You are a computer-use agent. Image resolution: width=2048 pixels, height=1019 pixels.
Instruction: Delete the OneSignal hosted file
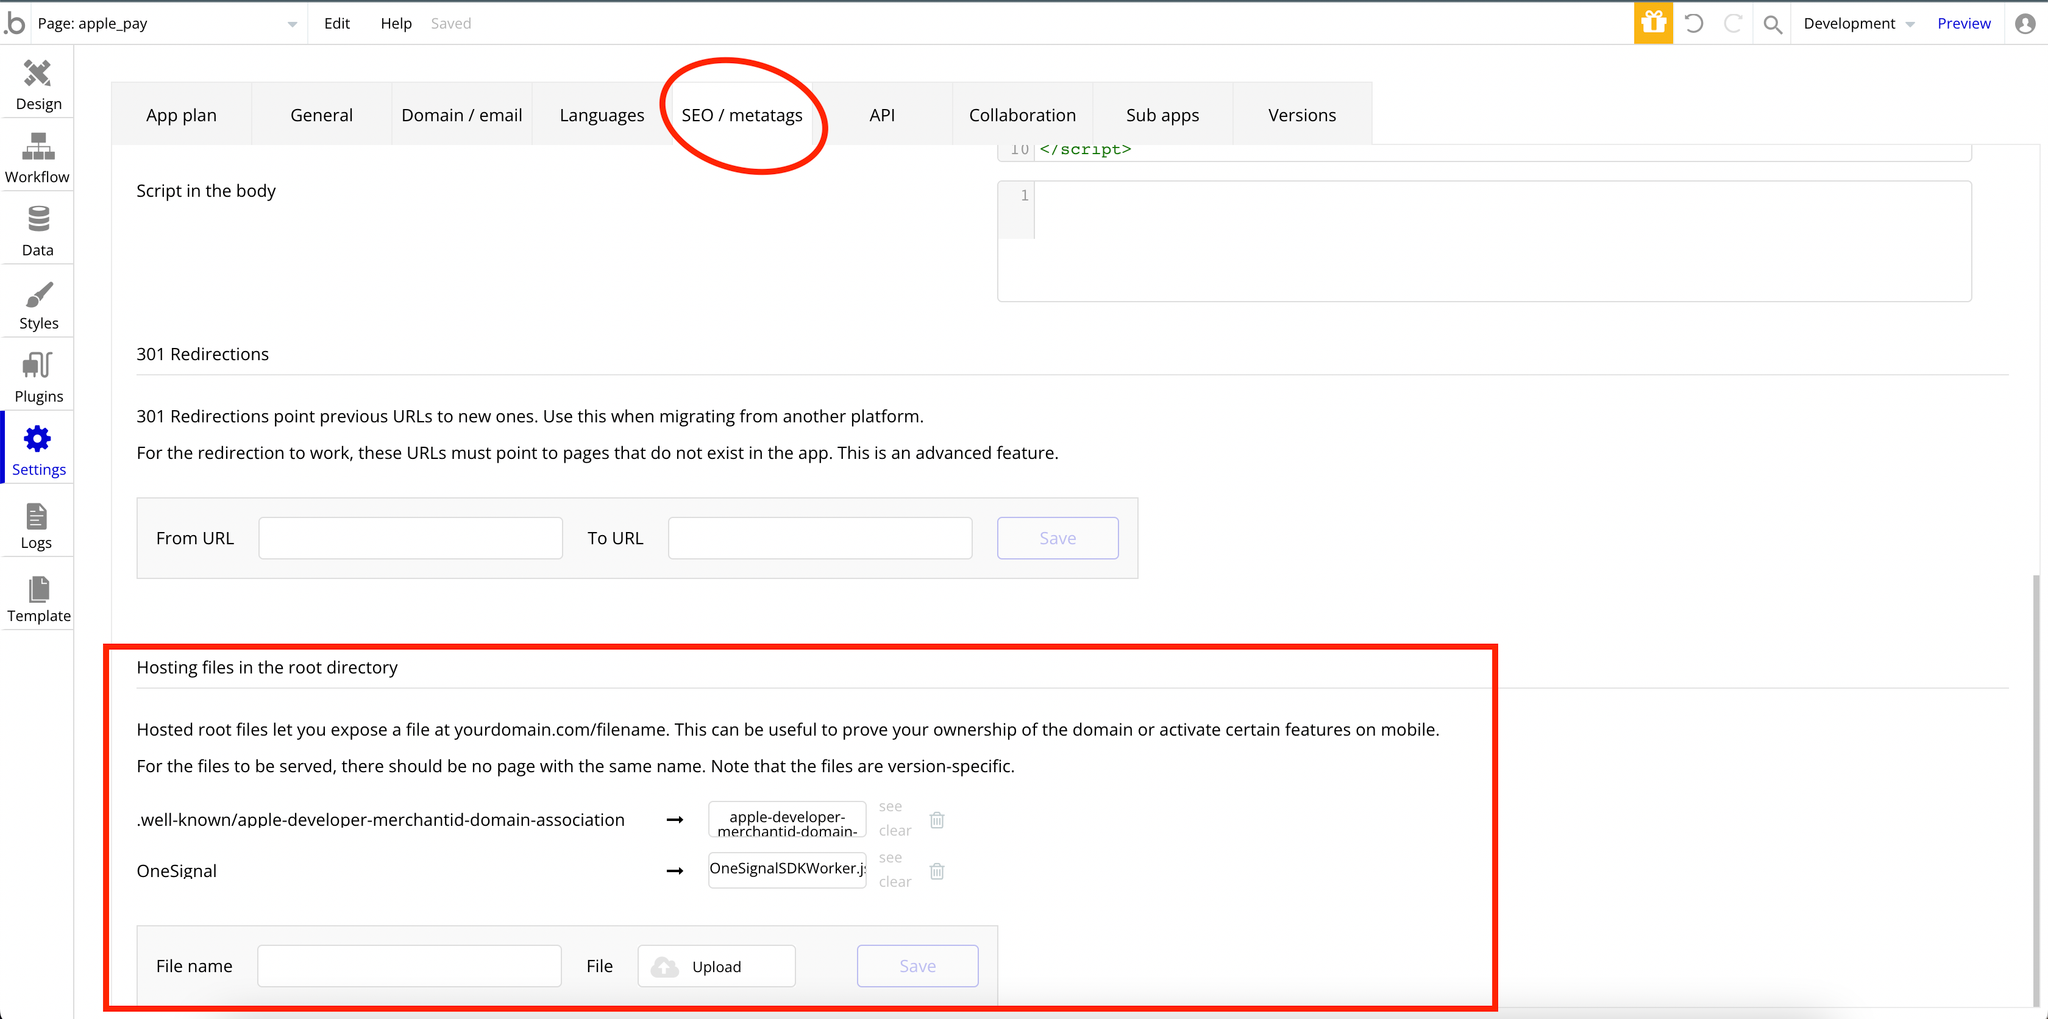(x=937, y=871)
